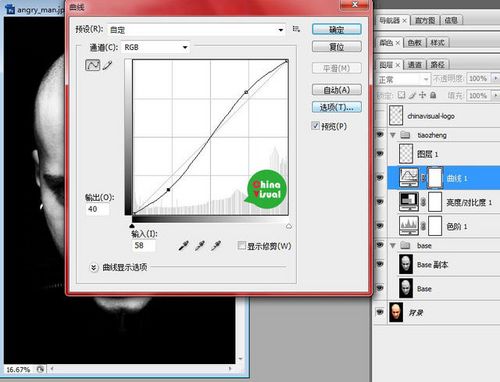The width and height of the screenshot is (500, 382).
Task: Click the 输入(I) input value field
Action: click(144, 245)
